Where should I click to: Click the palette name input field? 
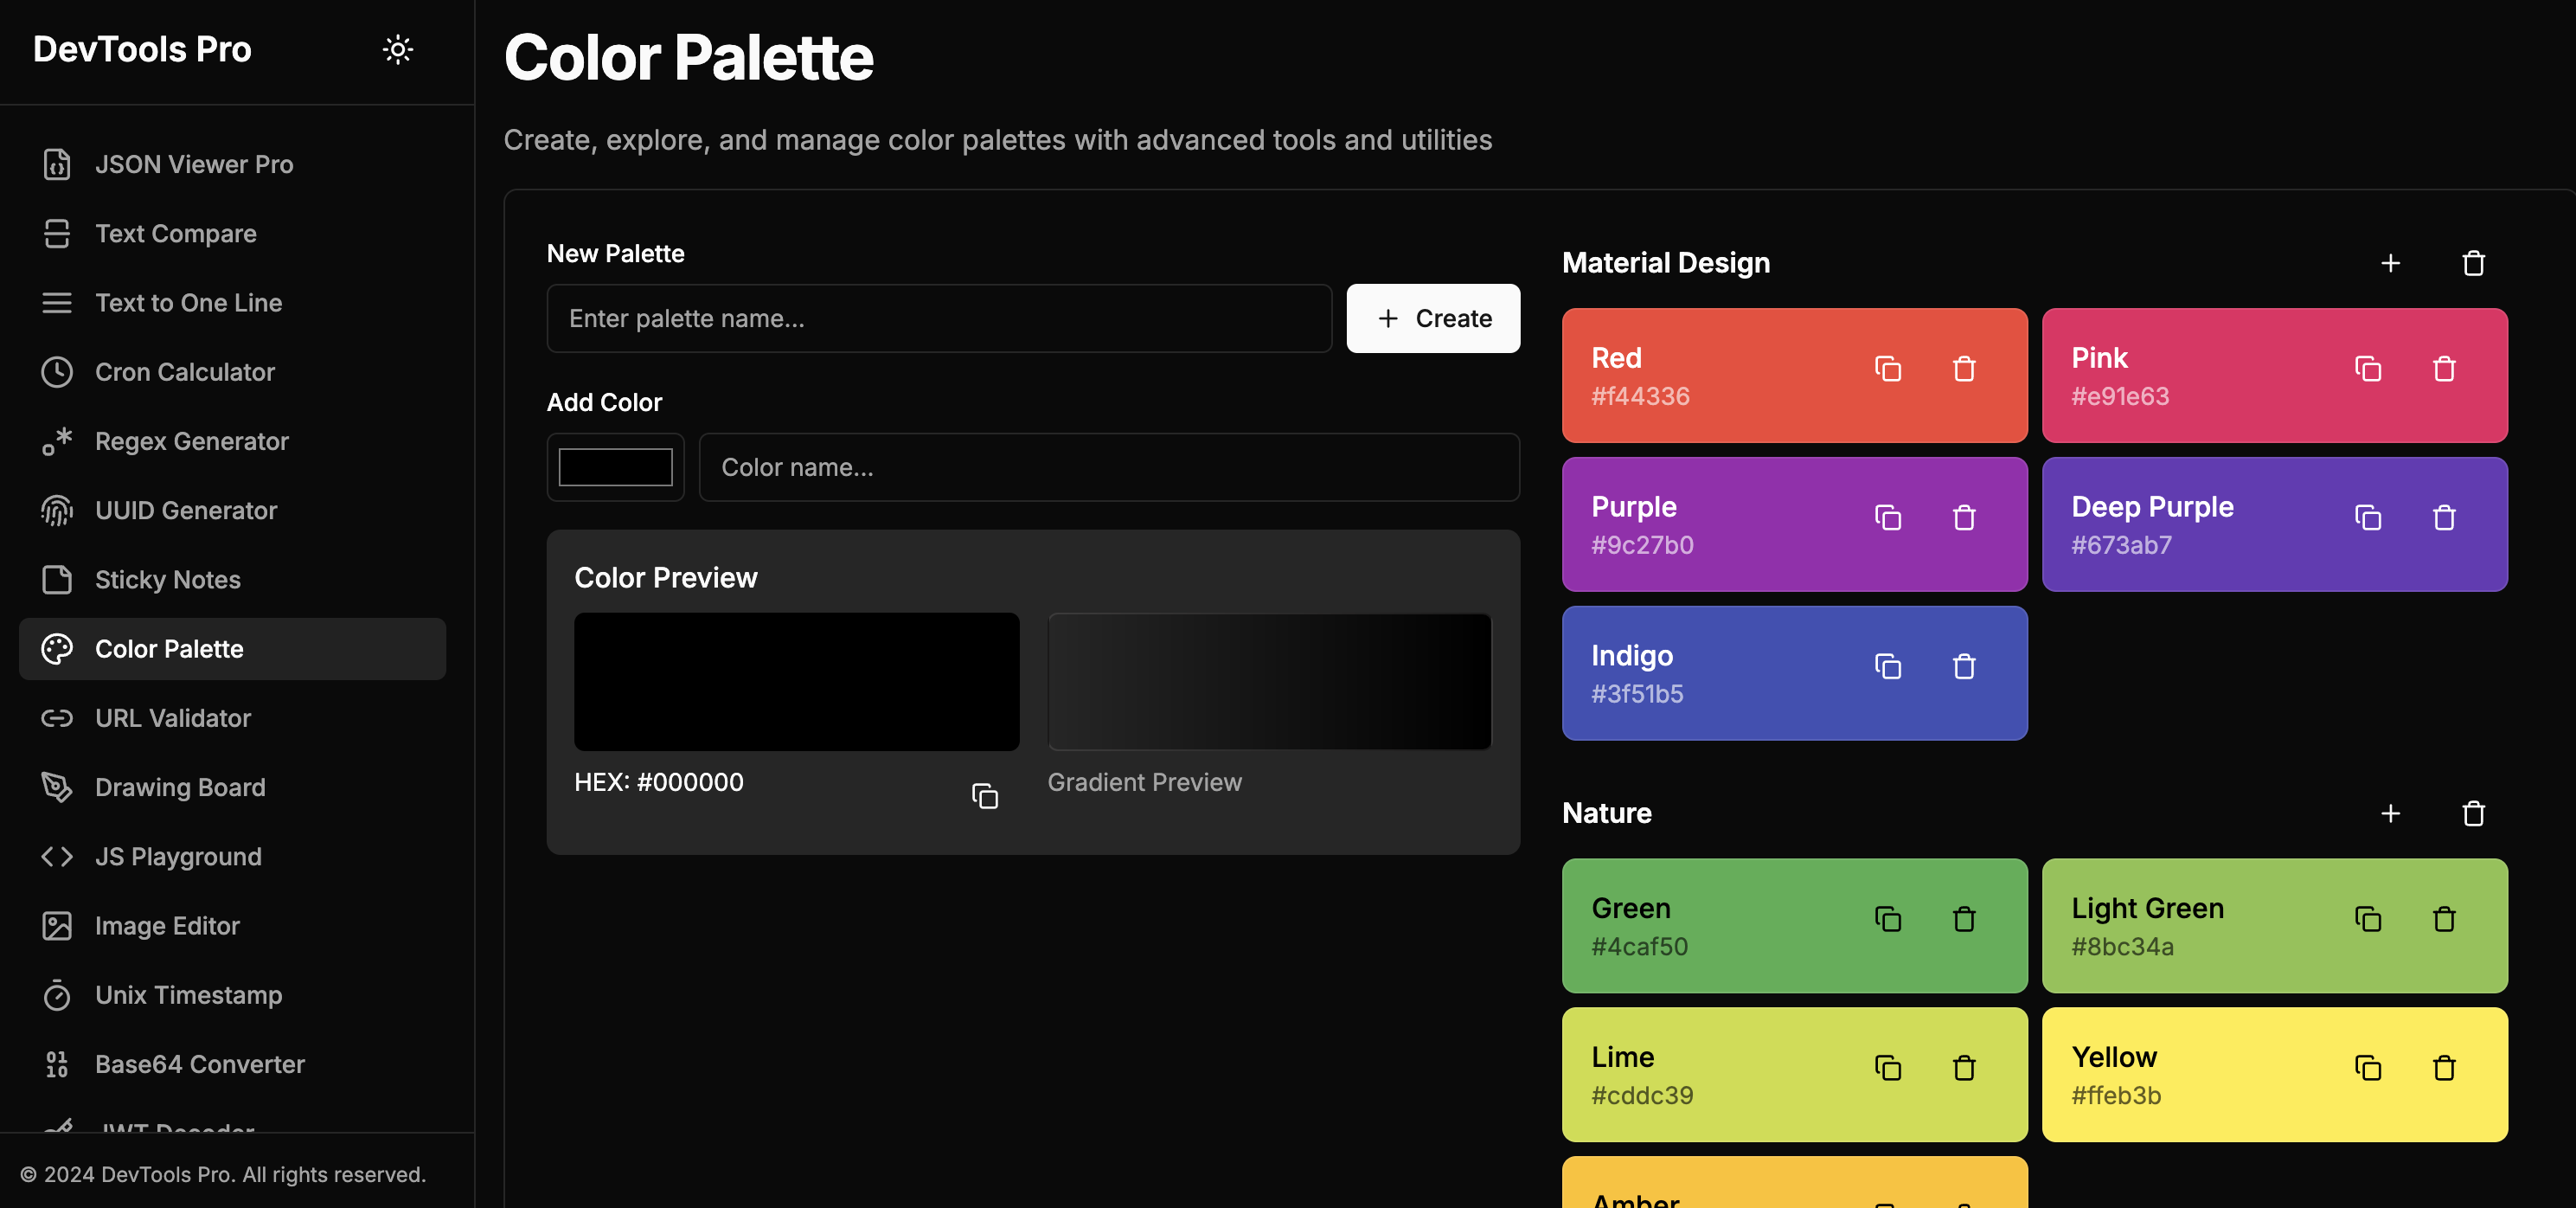[938, 318]
